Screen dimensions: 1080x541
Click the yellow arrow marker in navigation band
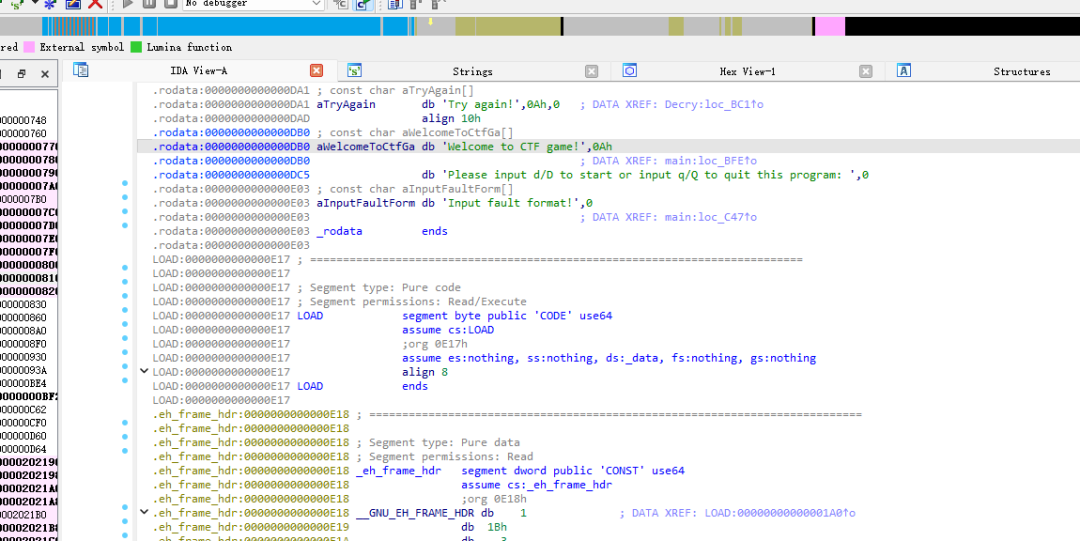[430, 22]
